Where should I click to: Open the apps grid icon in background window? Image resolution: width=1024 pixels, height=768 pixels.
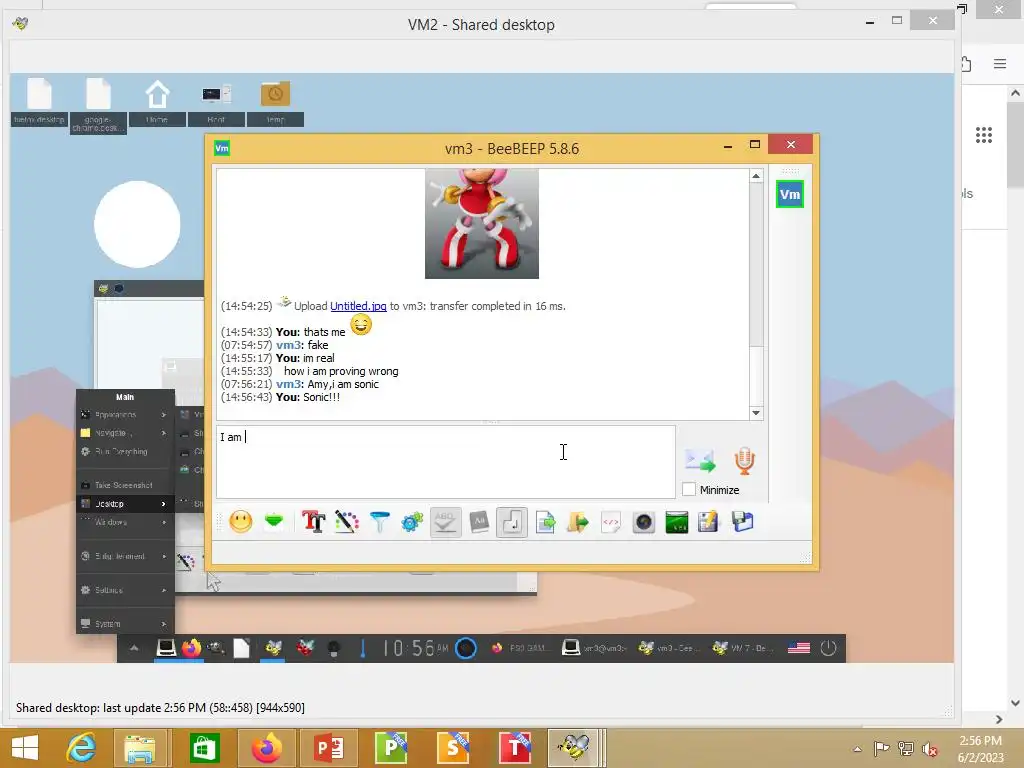click(x=984, y=135)
